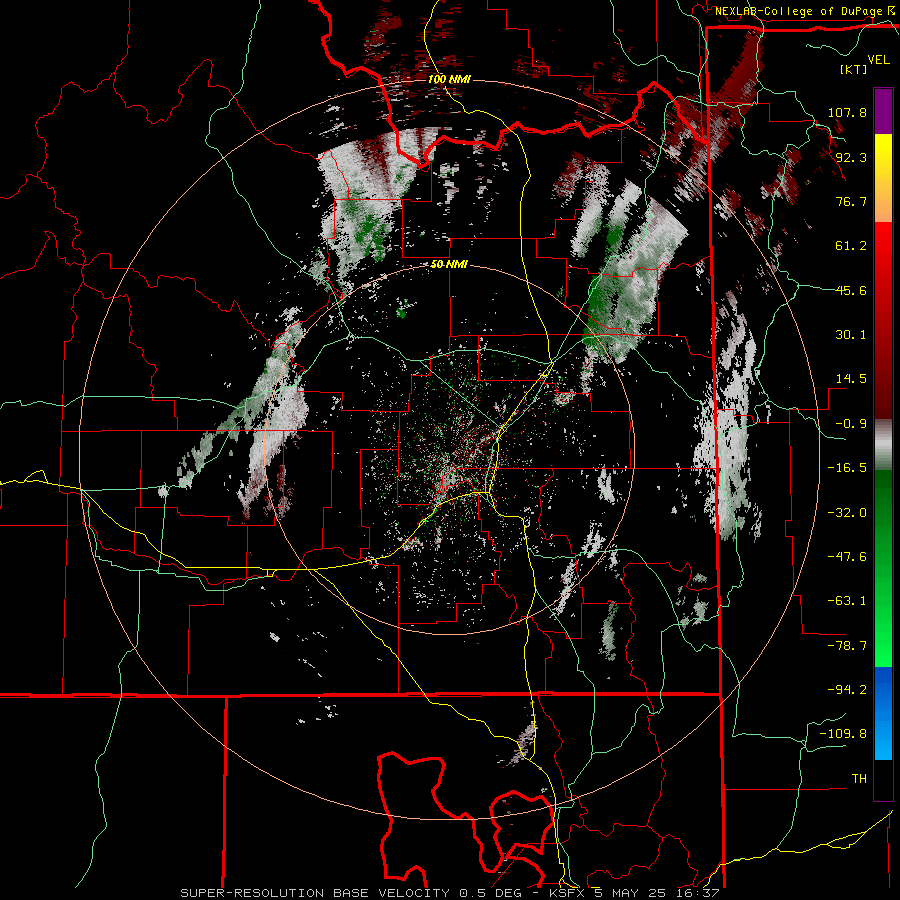
Task: Click the -47.6 value on velocity scale
Action: pyautogui.click(x=847, y=557)
